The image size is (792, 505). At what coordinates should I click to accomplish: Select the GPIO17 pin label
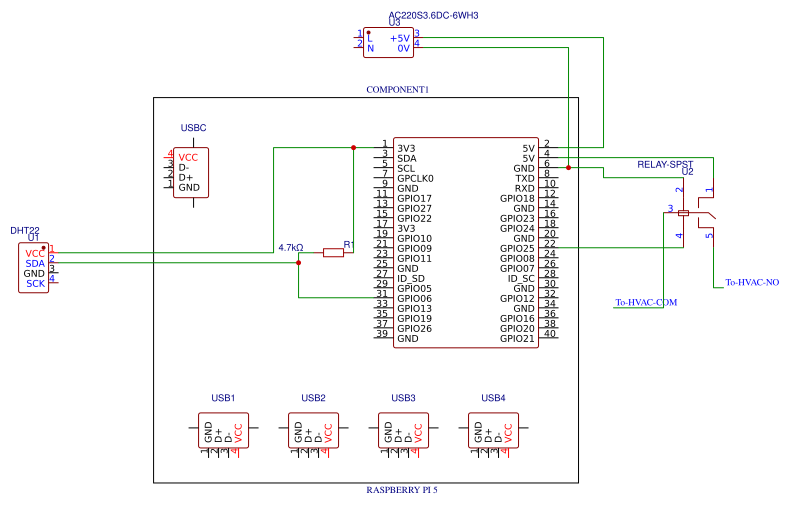414,198
